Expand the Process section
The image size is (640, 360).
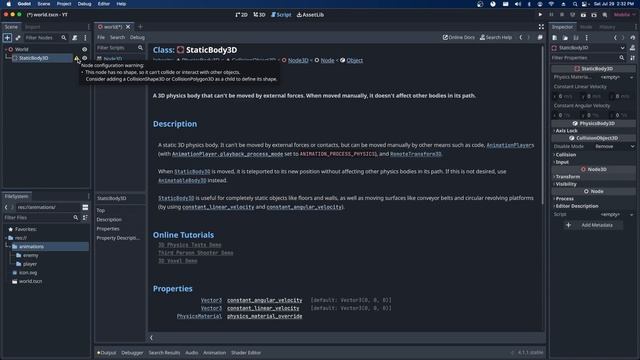(x=564, y=199)
